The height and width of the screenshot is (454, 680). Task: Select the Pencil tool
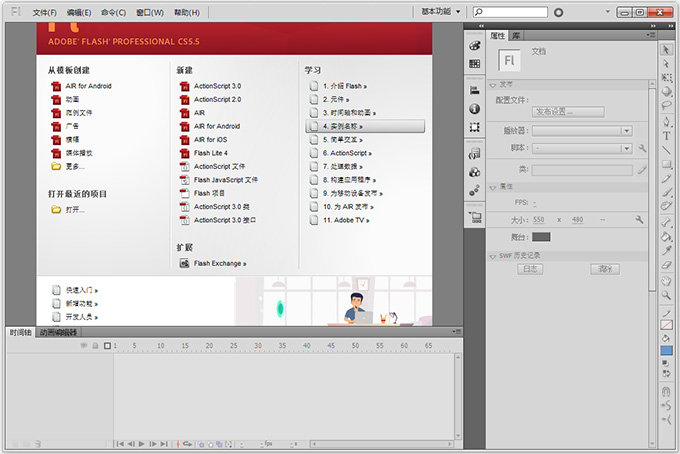coord(666,178)
